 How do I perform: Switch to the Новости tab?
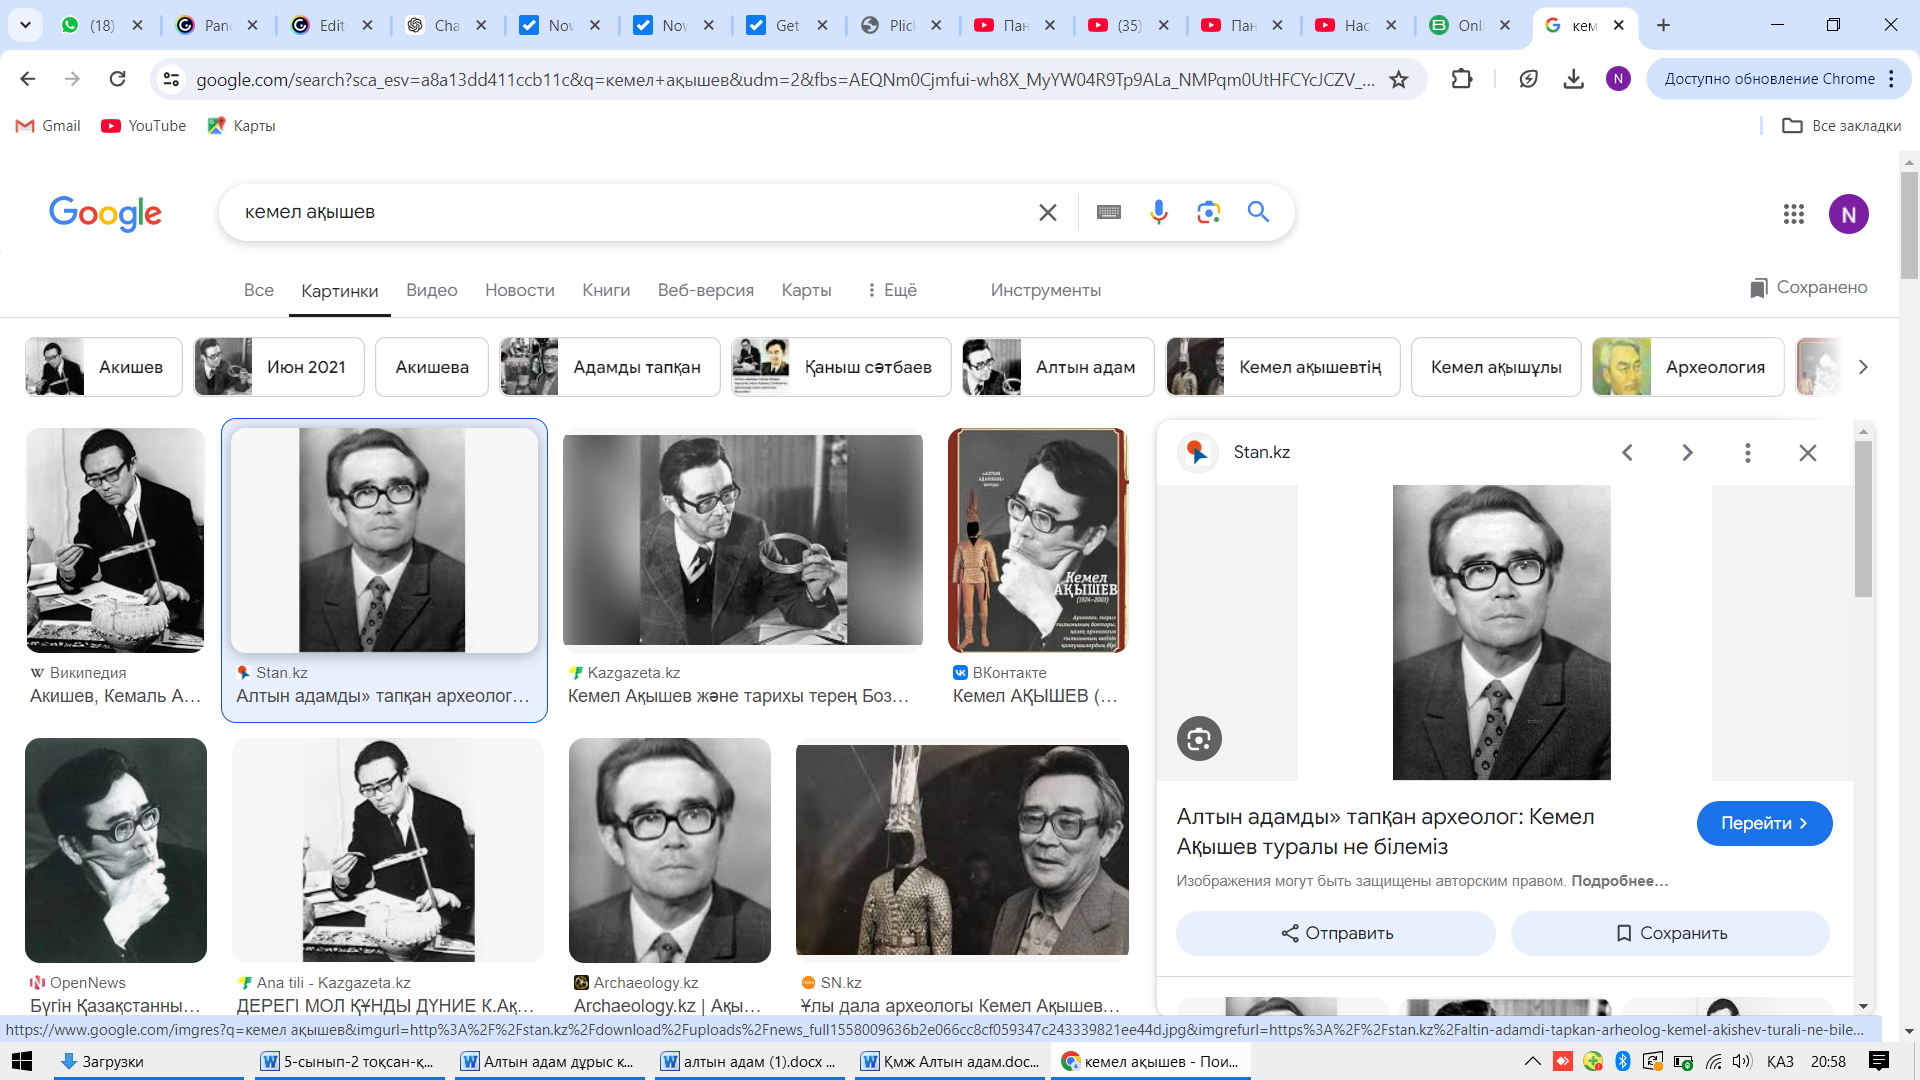(519, 290)
